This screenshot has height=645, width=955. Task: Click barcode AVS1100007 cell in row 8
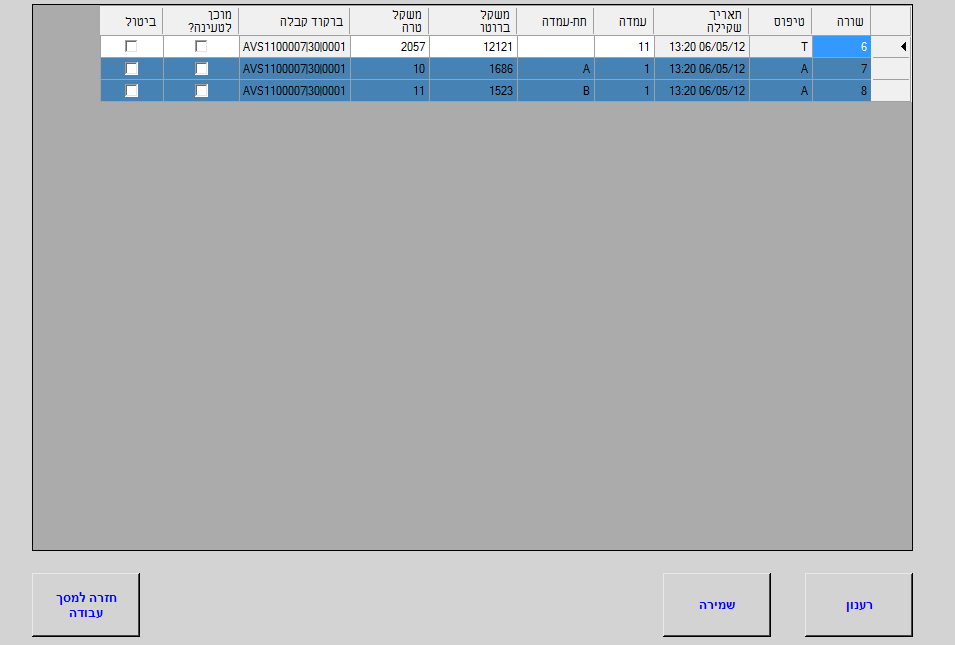pyautogui.click(x=295, y=91)
